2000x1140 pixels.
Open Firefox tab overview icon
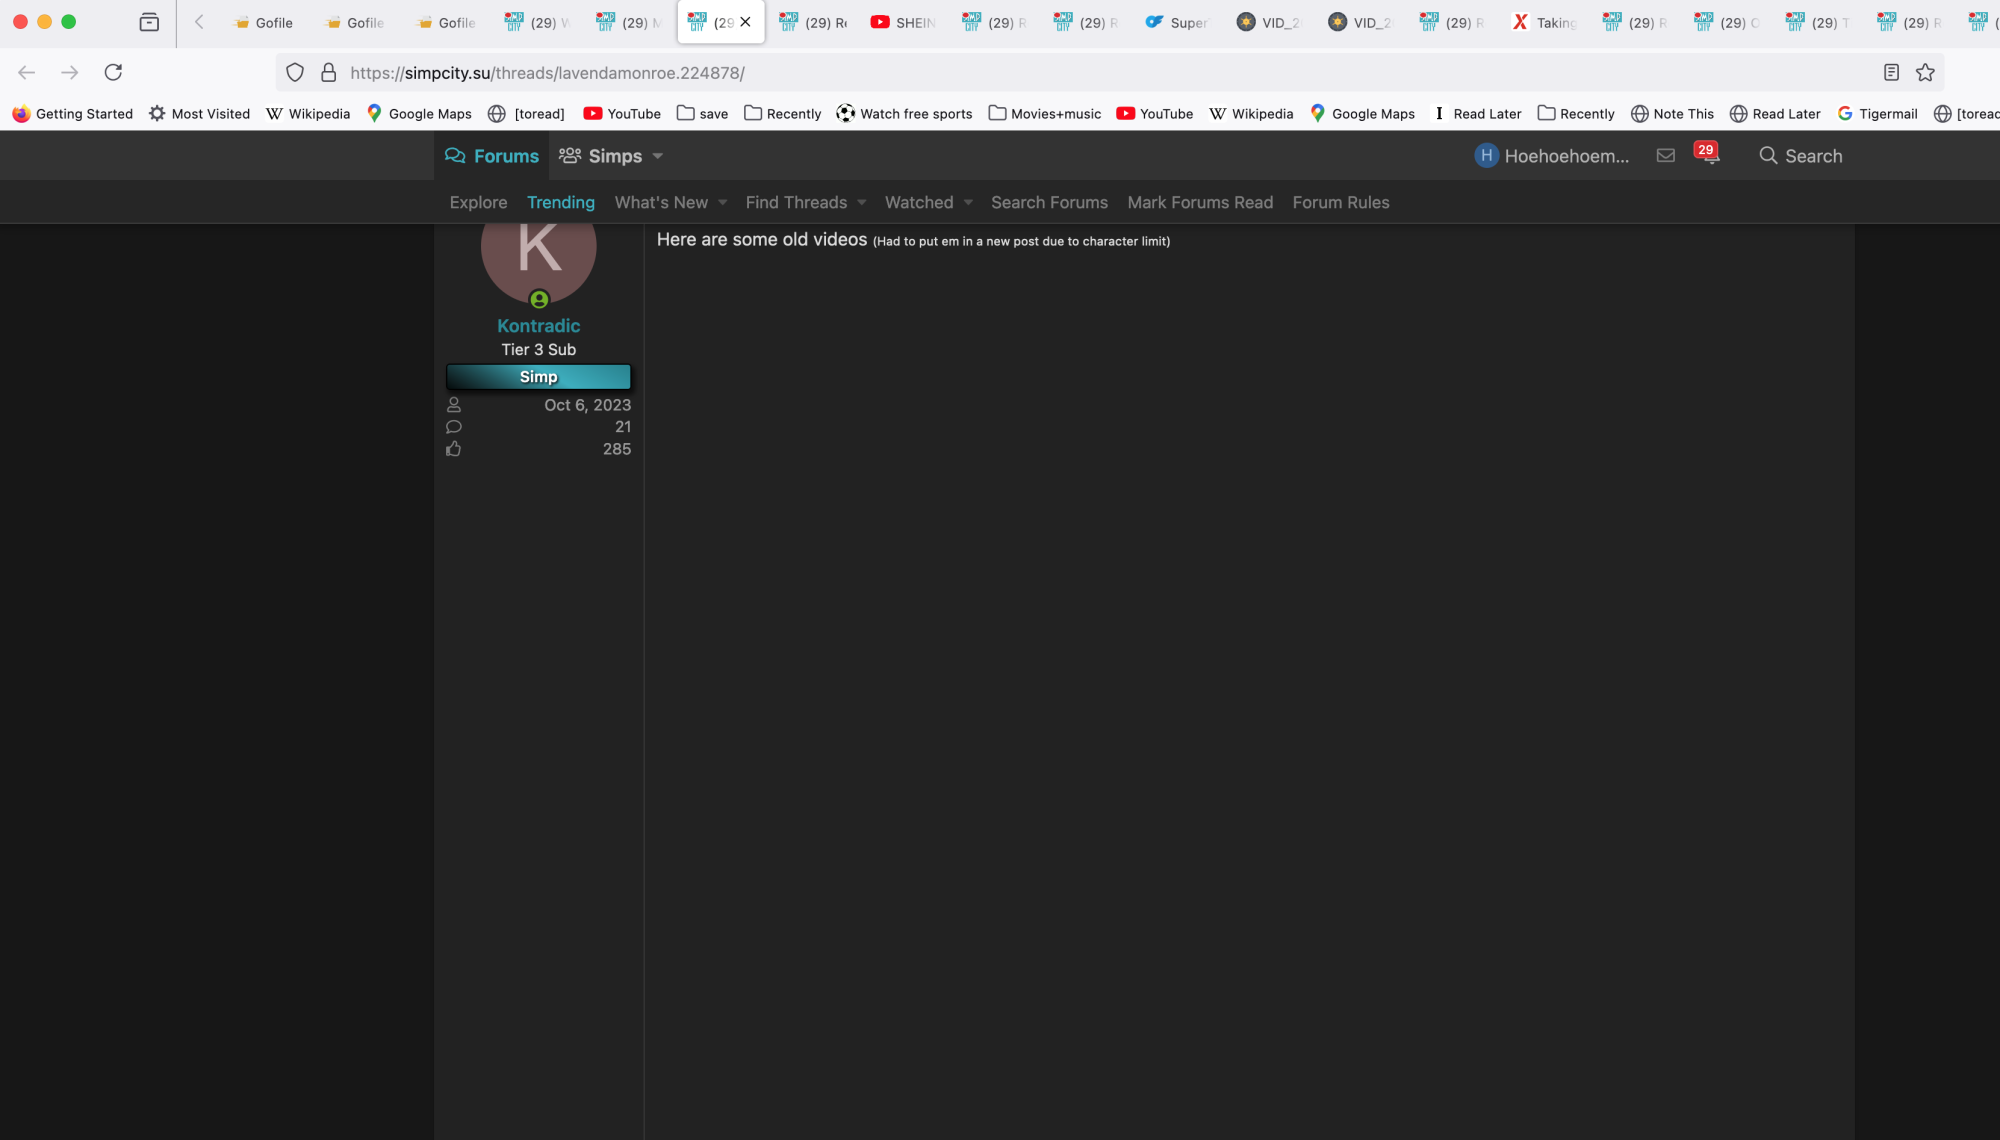pos(149,22)
